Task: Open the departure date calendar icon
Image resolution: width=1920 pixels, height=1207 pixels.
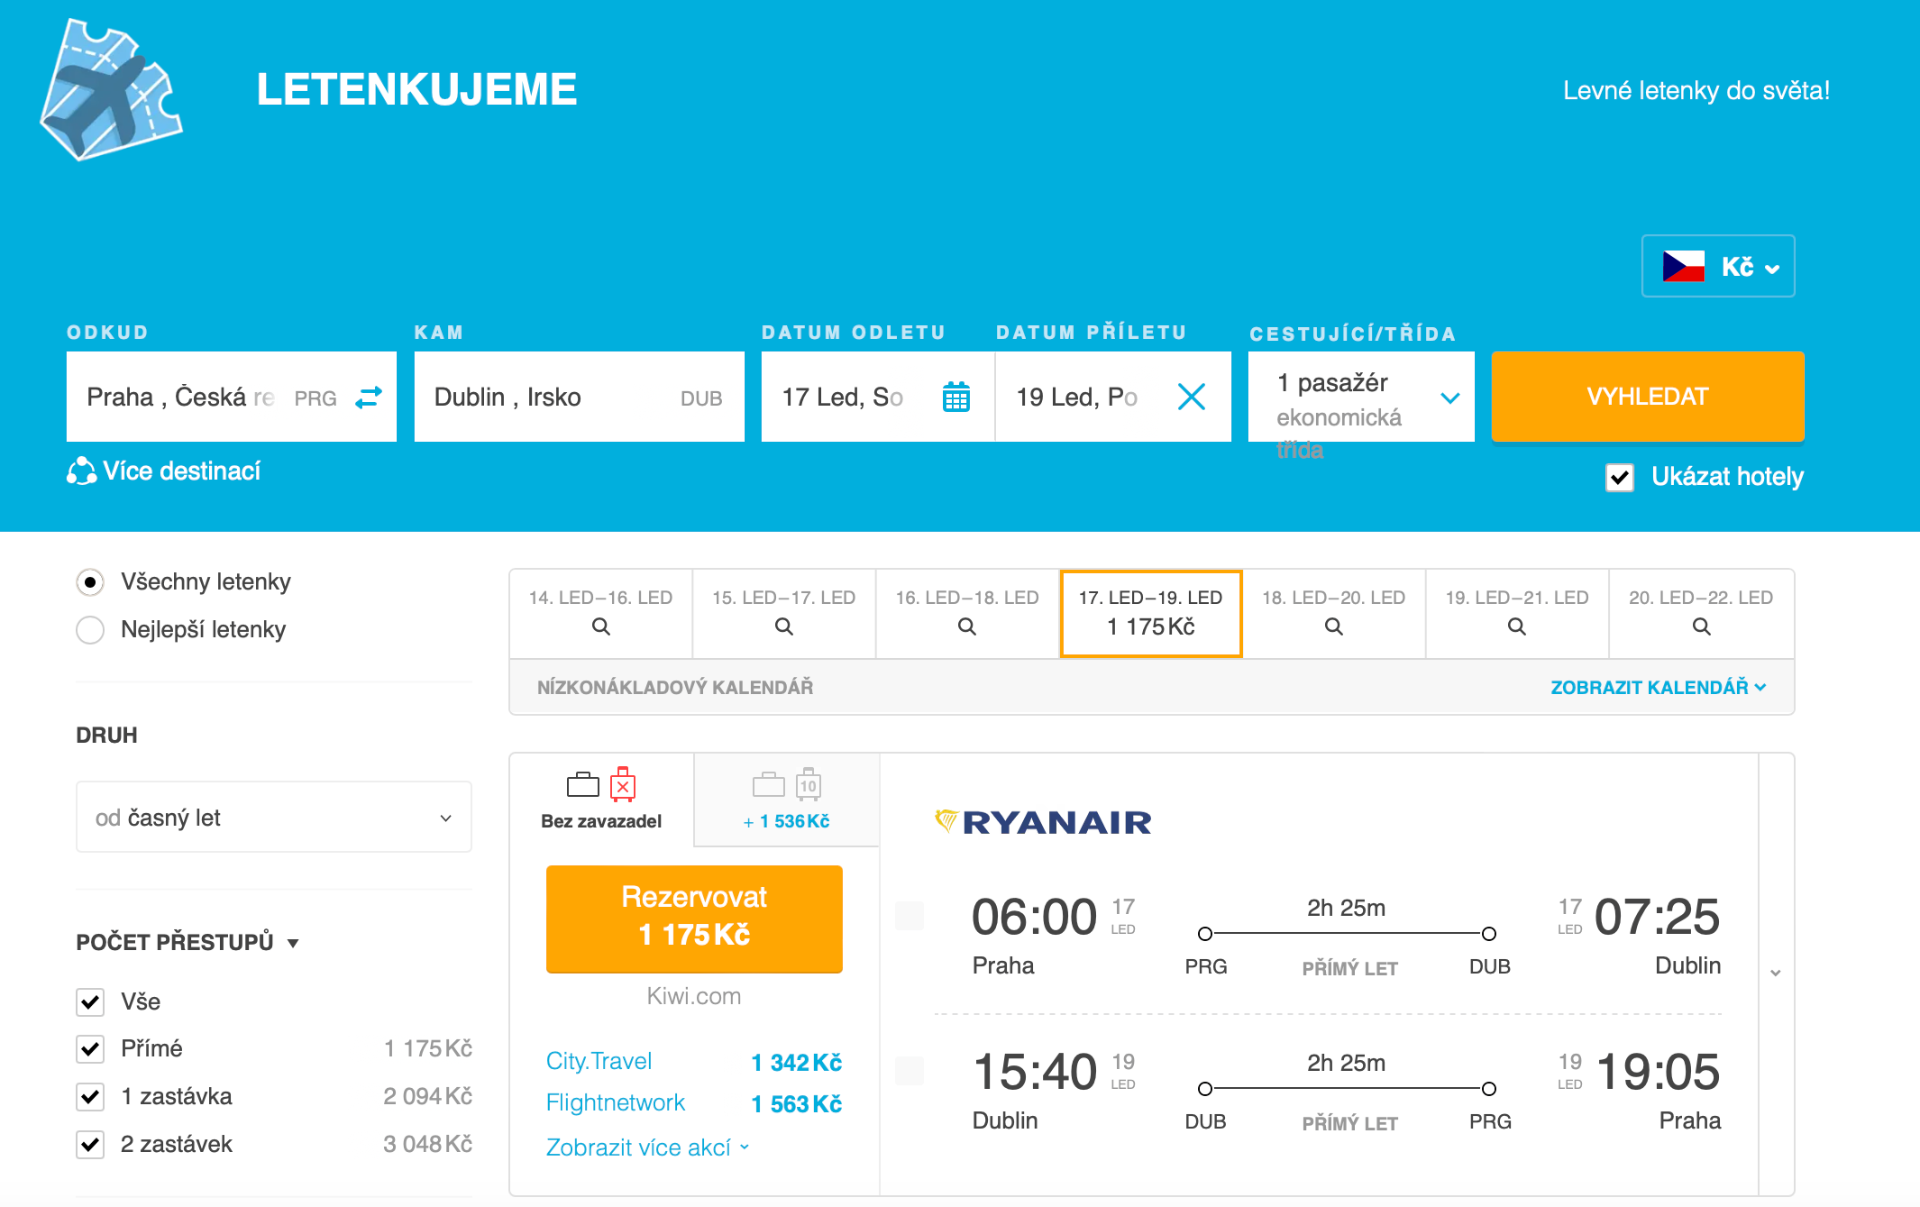Action: pos(955,397)
